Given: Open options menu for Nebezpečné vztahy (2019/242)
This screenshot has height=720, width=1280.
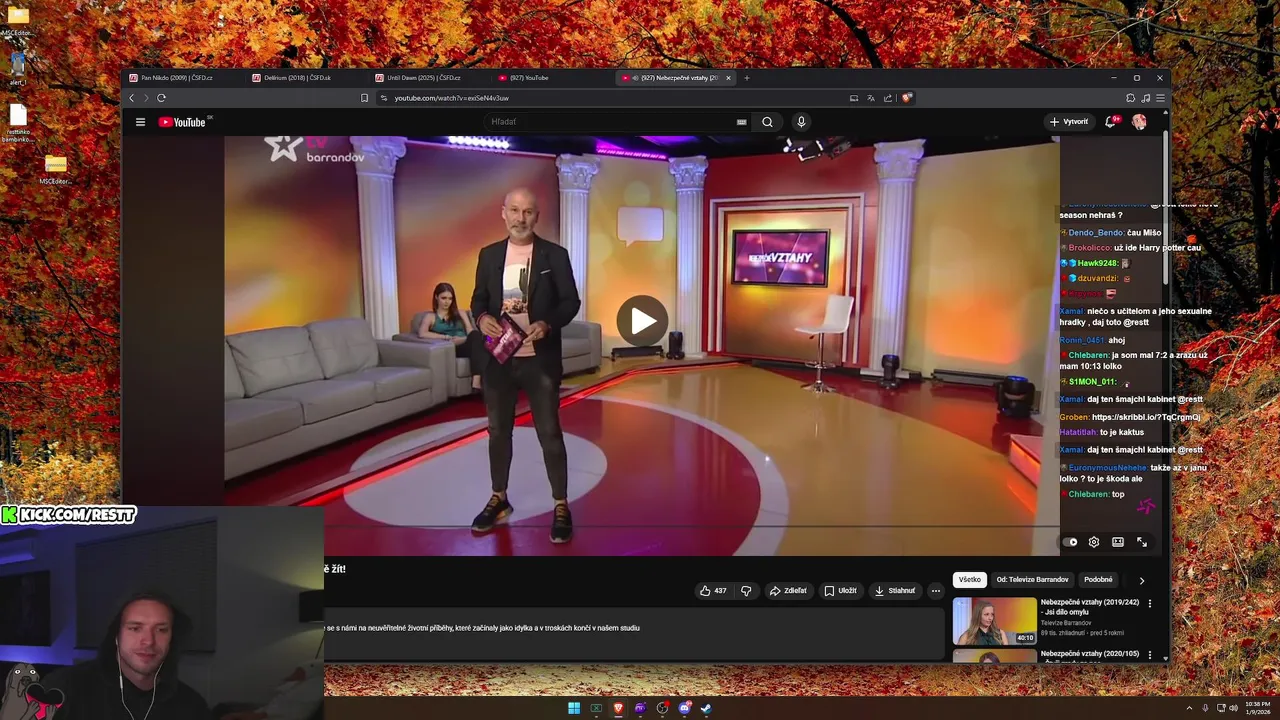Looking at the screenshot, I should [1150, 604].
